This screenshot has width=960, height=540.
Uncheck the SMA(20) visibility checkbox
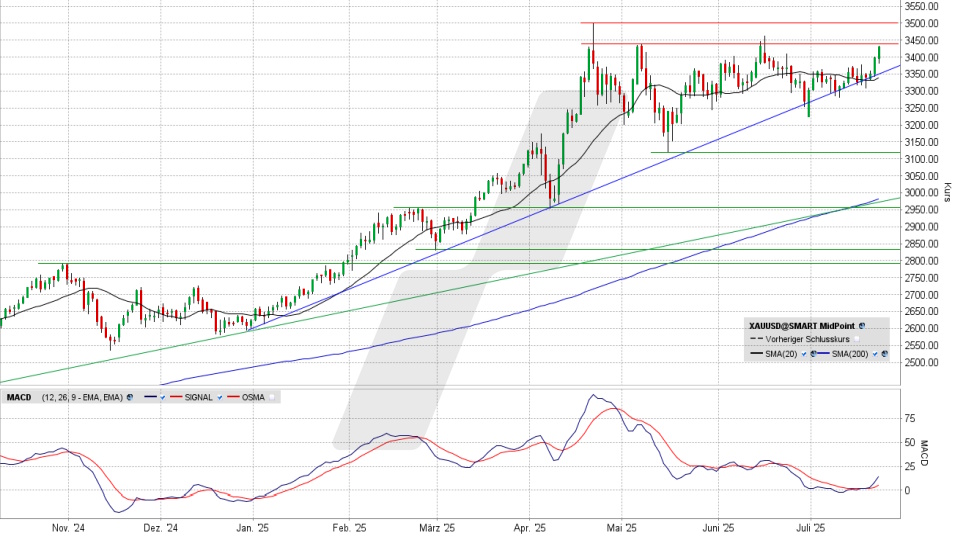pyautogui.click(x=804, y=354)
